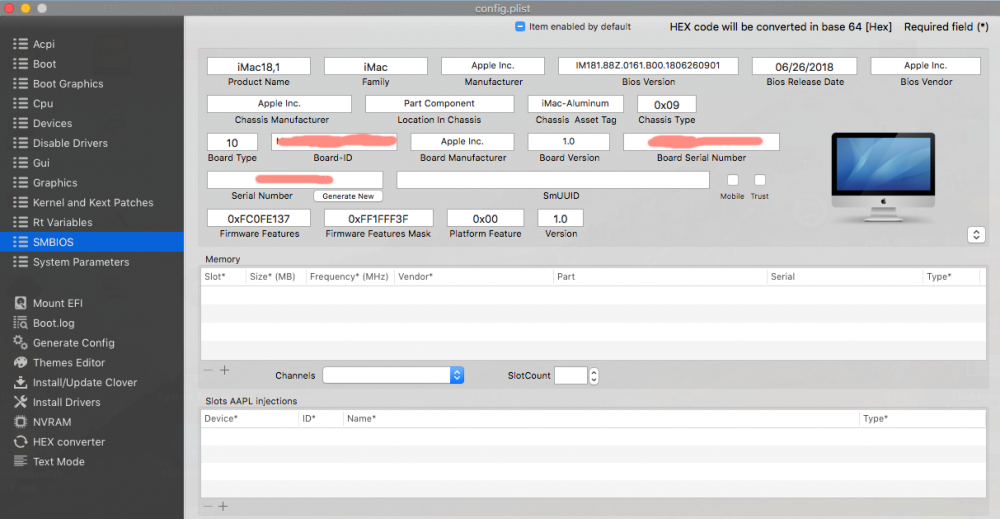
Task: Add a Slots AAPL injection entry
Action: pyautogui.click(x=223, y=506)
